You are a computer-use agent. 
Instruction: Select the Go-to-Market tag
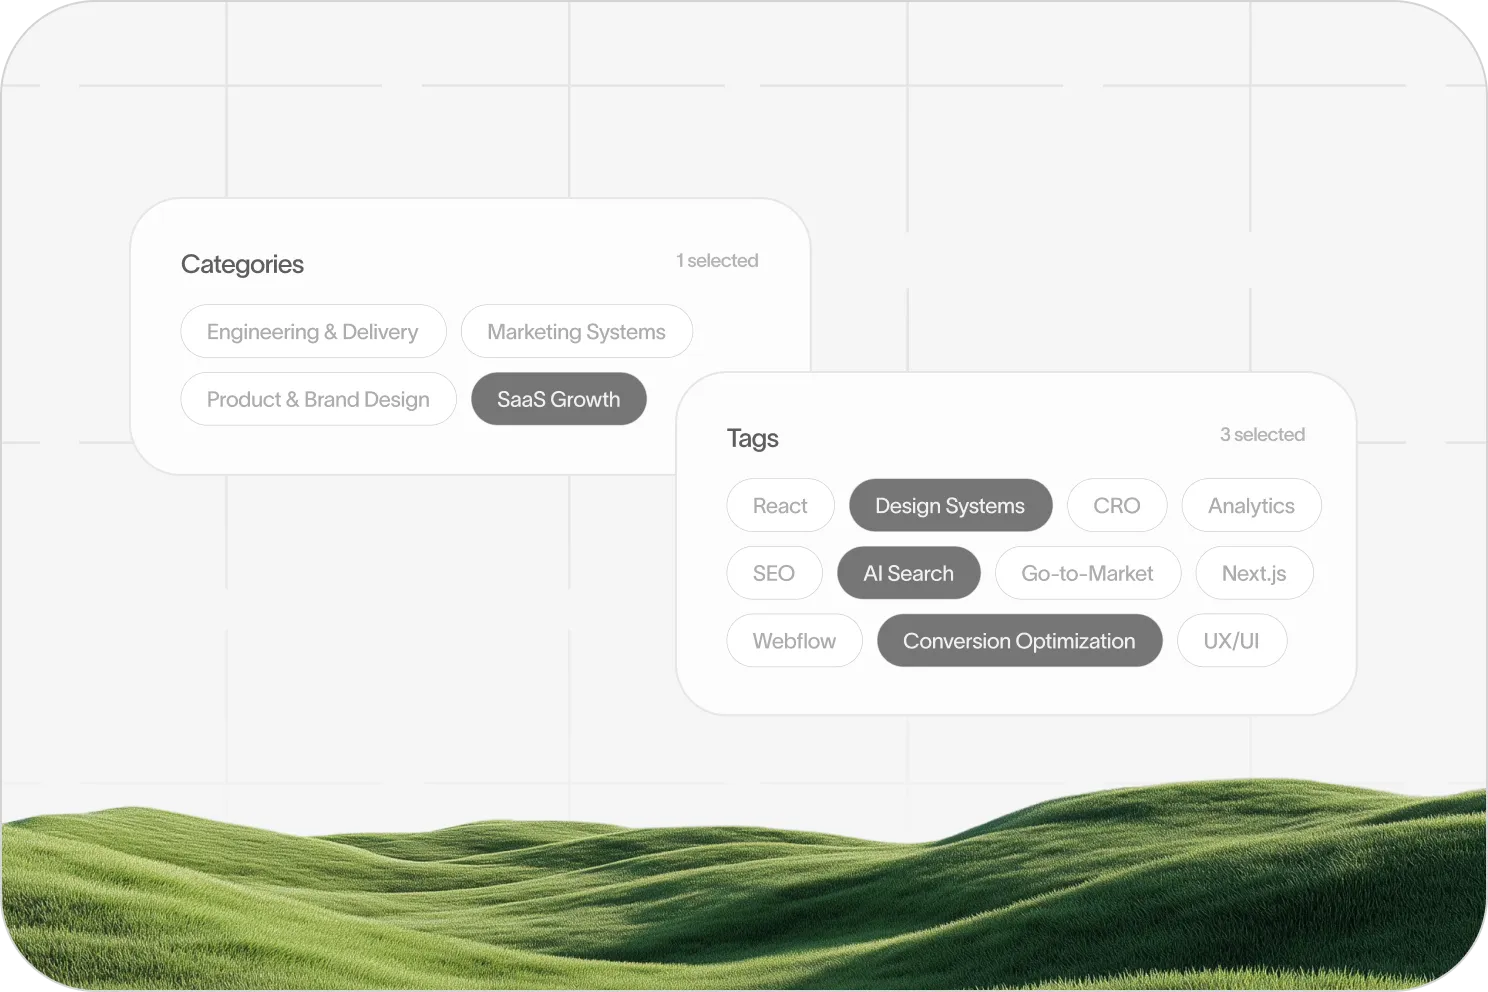click(x=1087, y=573)
